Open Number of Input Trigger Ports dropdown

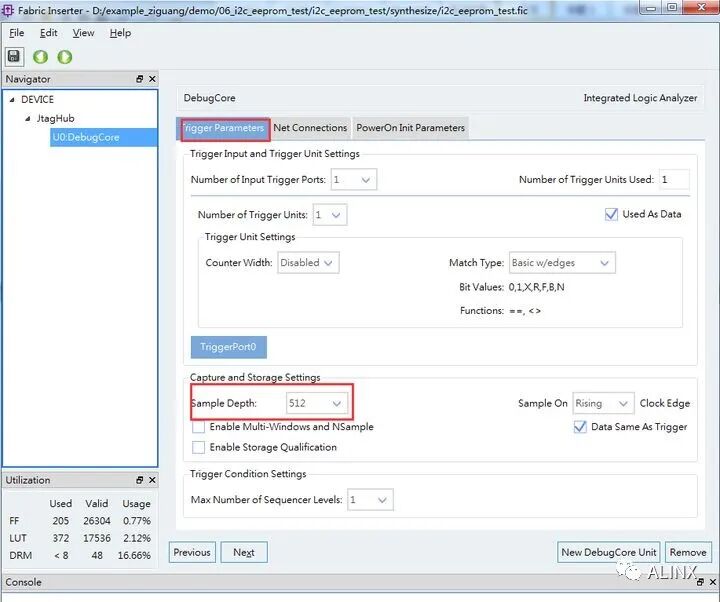[354, 180]
